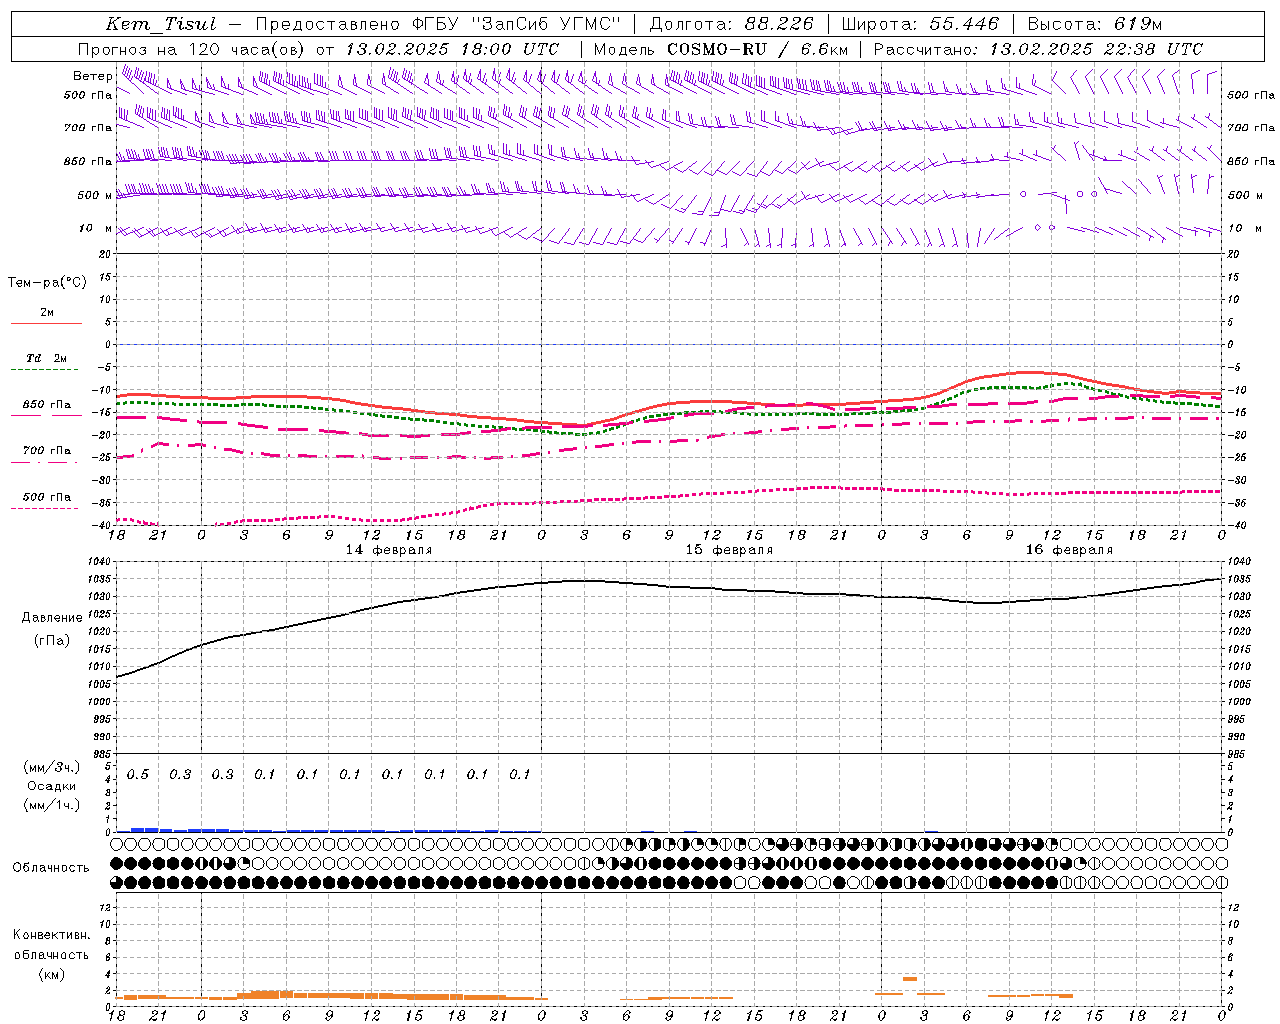Click the 500 гПа temperature legend entry
Screen dimensions: 1280x1024
tap(47, 501)
